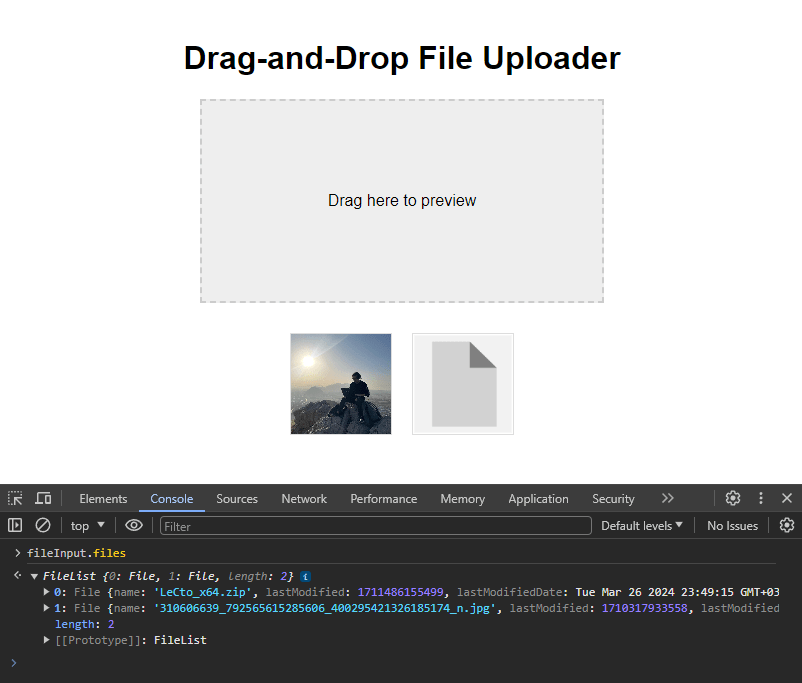Image resolution: width=802 pixels, height=683 pixels.
Task: Click the info icon beside the FileList object
Action: pyautogui.click(x=306, y=576)
